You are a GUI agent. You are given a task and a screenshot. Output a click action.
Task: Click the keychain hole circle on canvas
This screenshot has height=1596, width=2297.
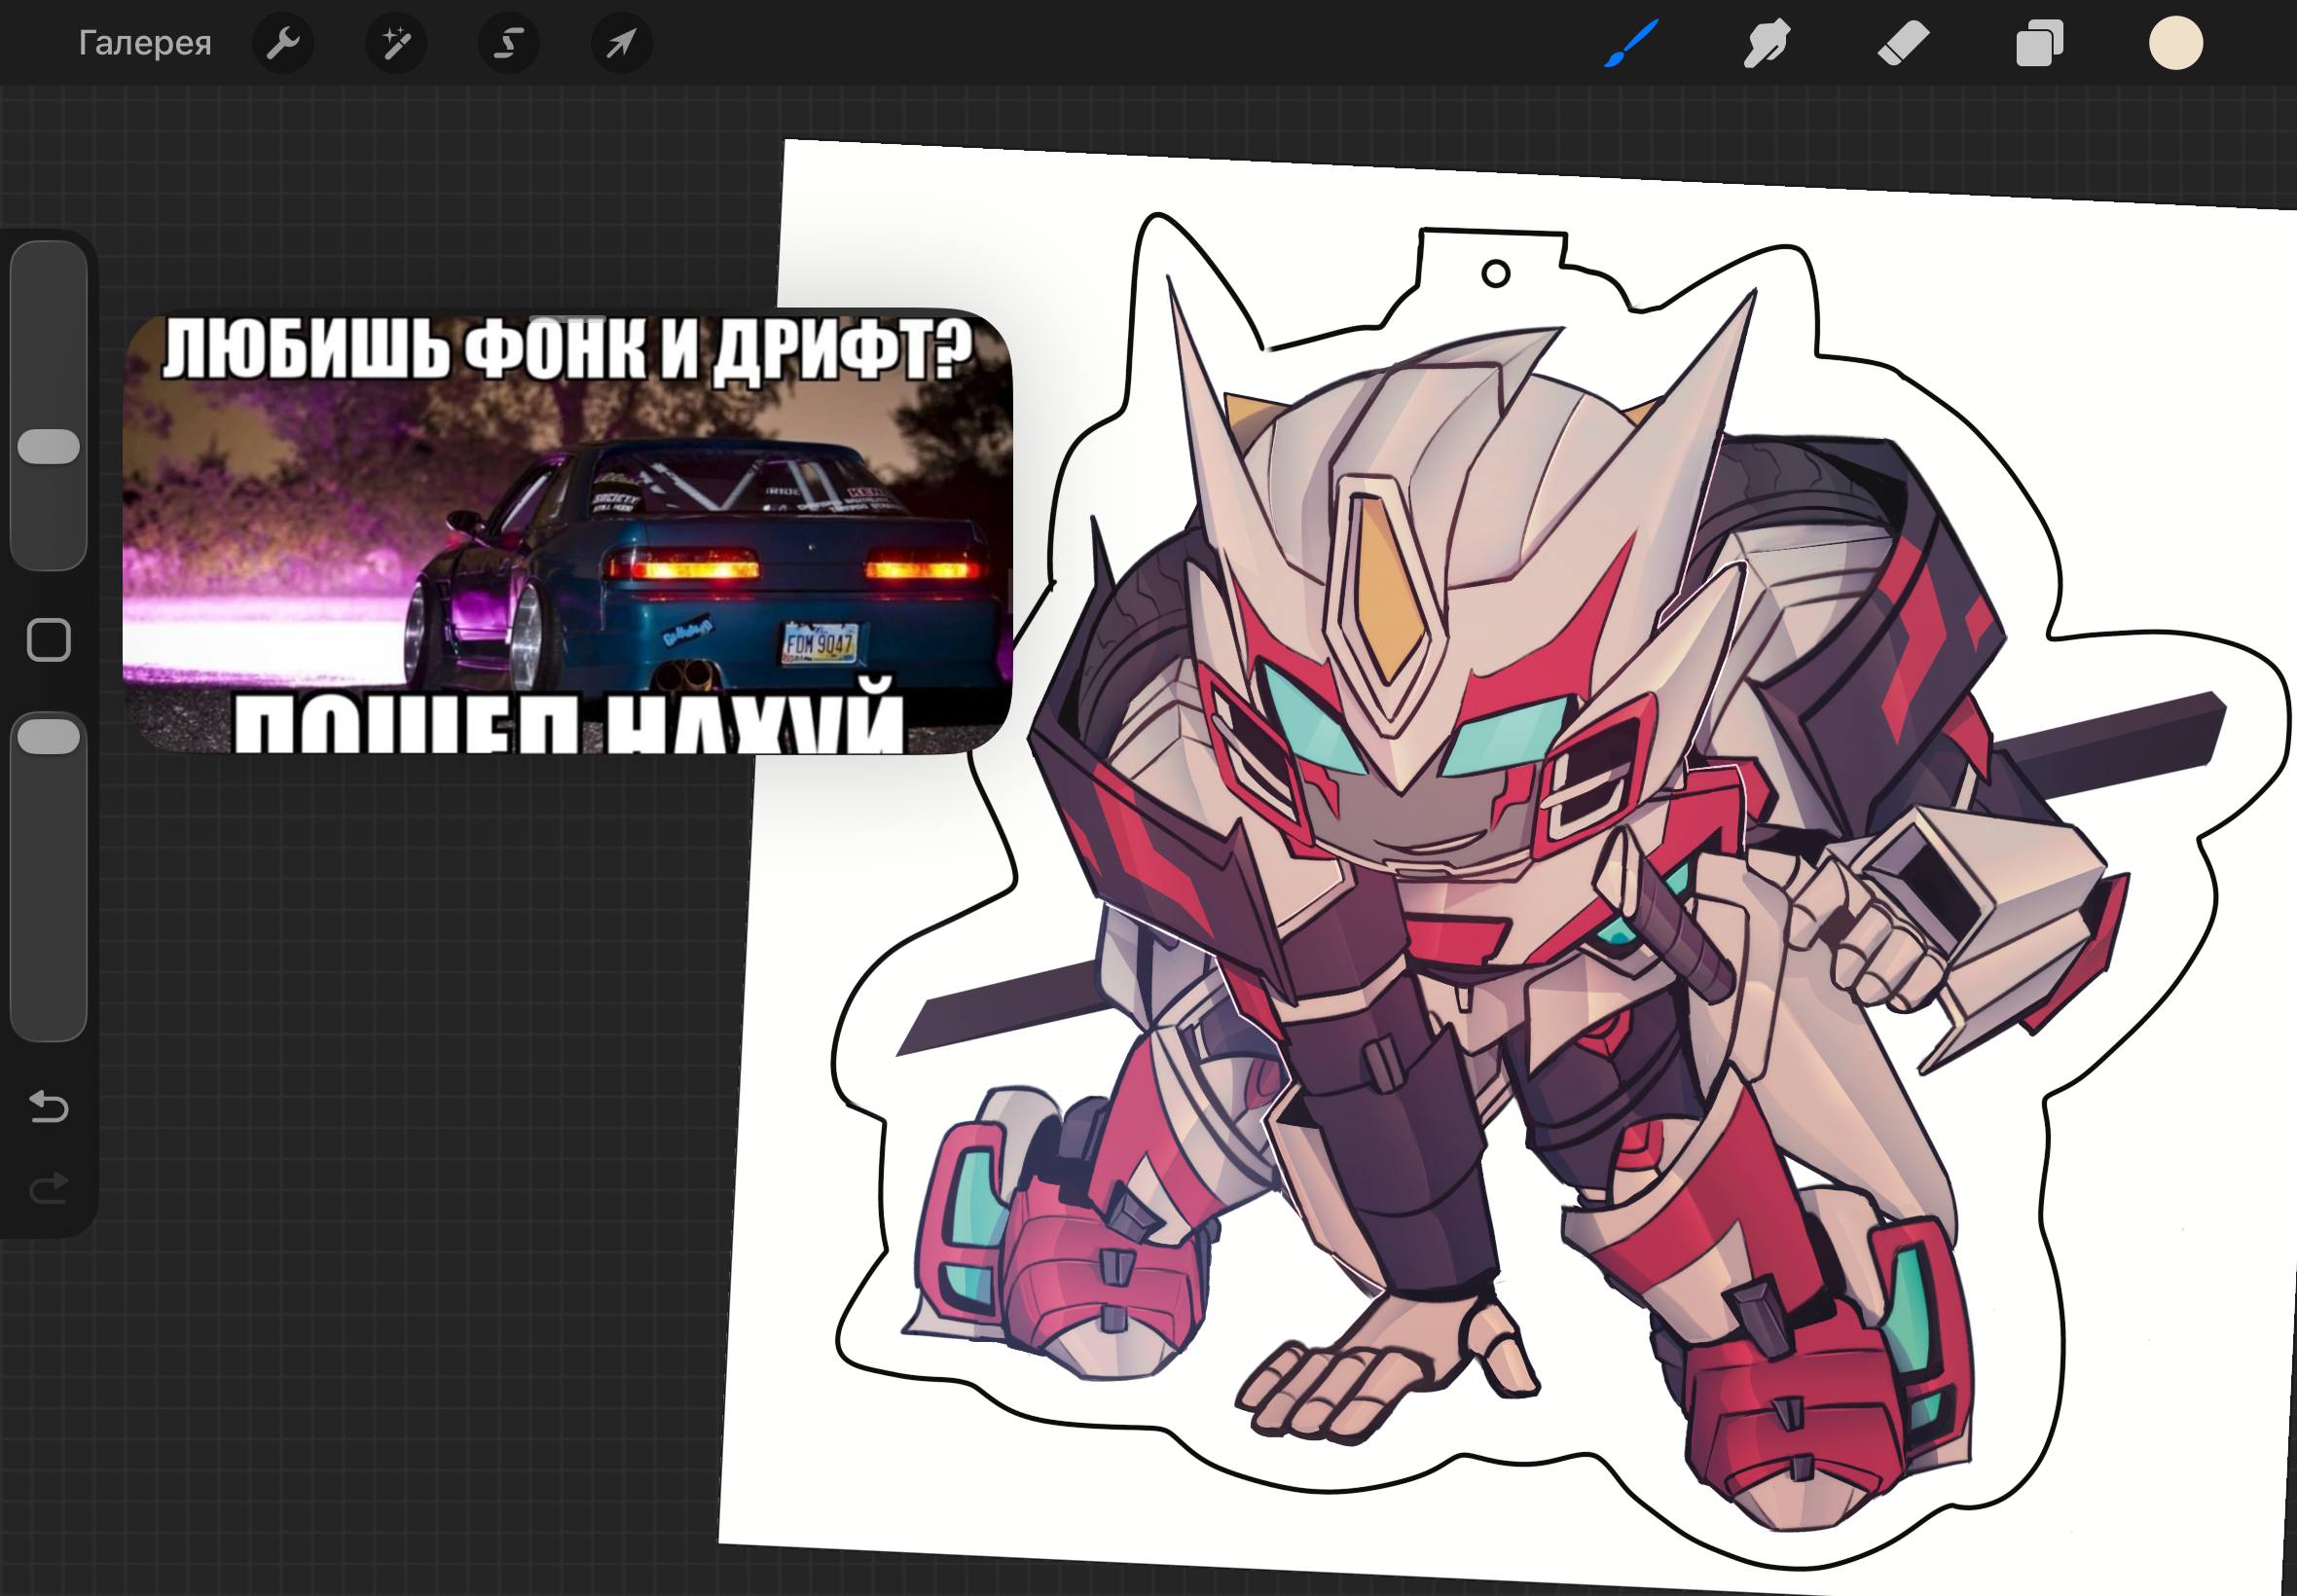1495,273
